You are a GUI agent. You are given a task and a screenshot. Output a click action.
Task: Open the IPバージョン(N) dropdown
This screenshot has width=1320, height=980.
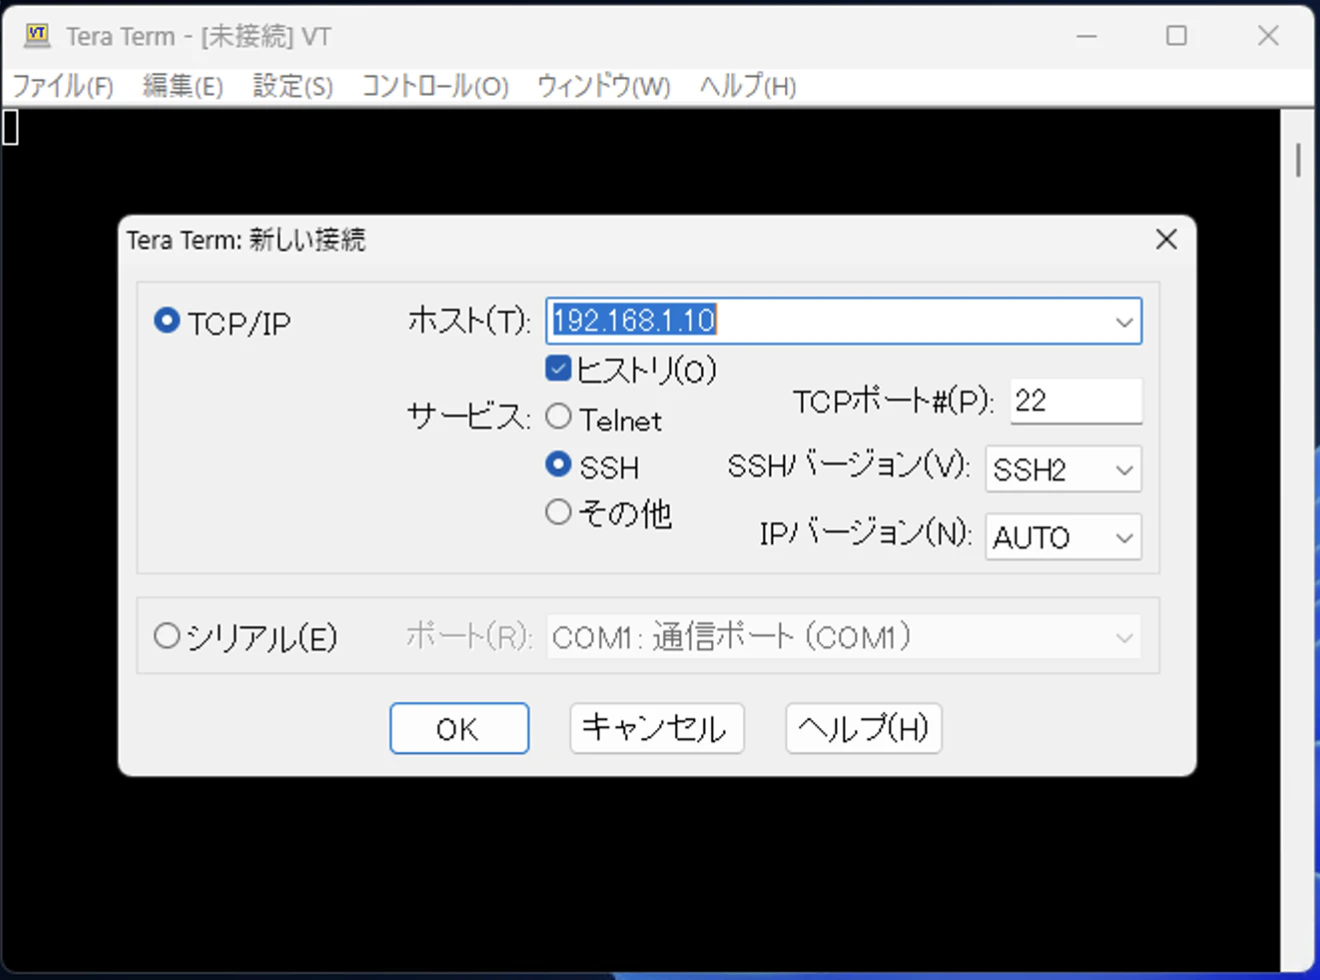(x=1124, y=537)
